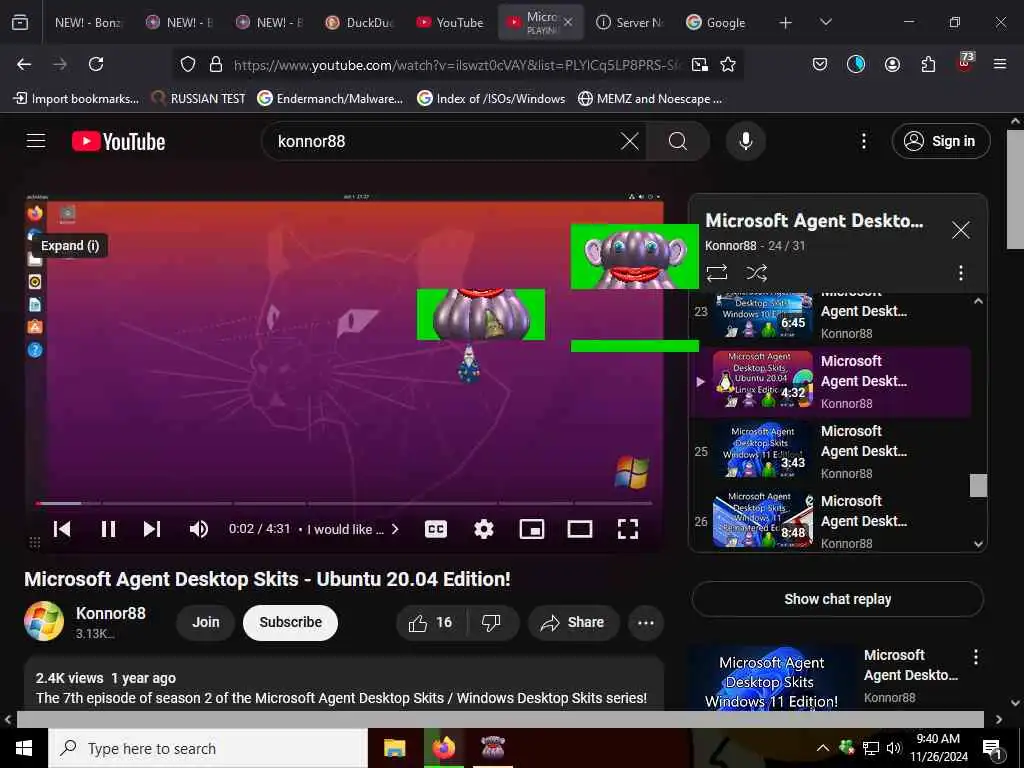Screen dimensions: 1024x768
Task: Open options for recommended Windows 11 Edition video
Action: pyautogui.click(x=976, y=658)
